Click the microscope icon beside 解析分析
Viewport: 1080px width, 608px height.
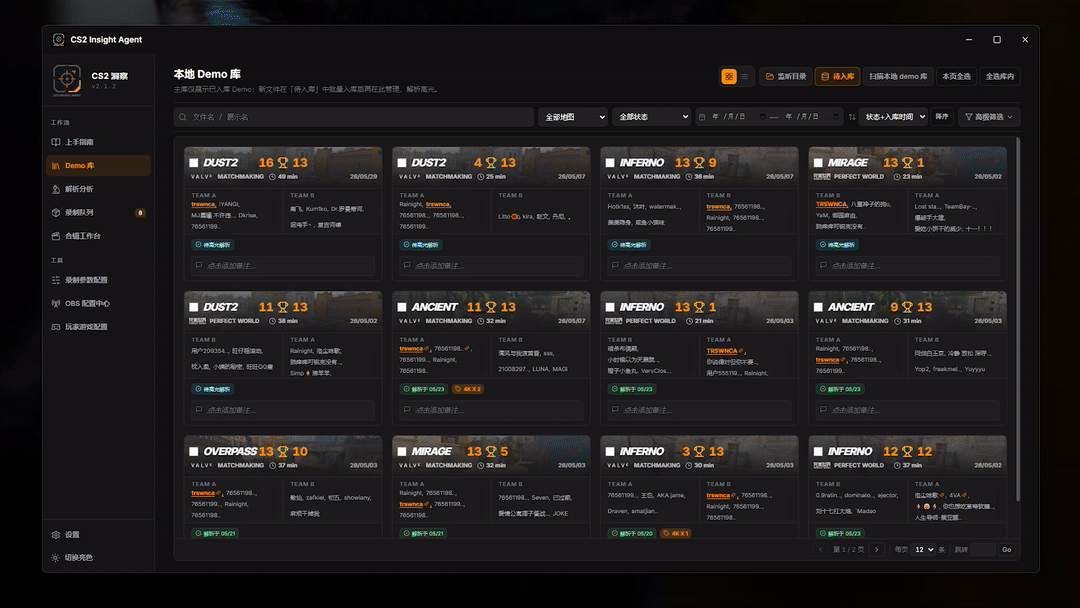click(x=56, y=189)
